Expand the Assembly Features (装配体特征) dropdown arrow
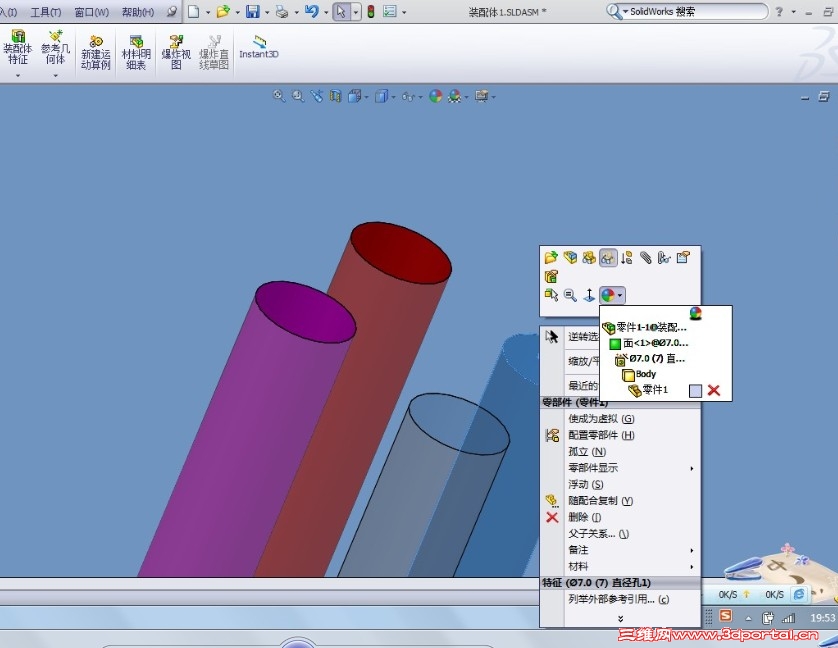The width and height of the screenshot is (838, 648). tap(18, 76)
